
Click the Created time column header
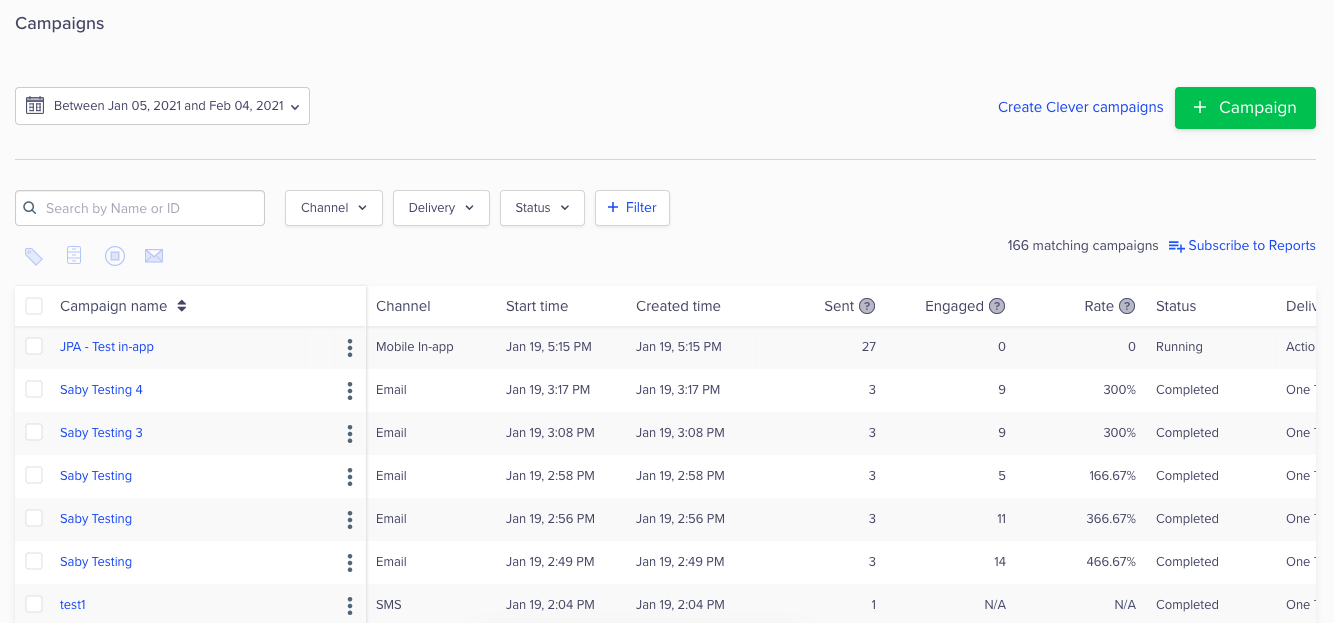(678, 306)
